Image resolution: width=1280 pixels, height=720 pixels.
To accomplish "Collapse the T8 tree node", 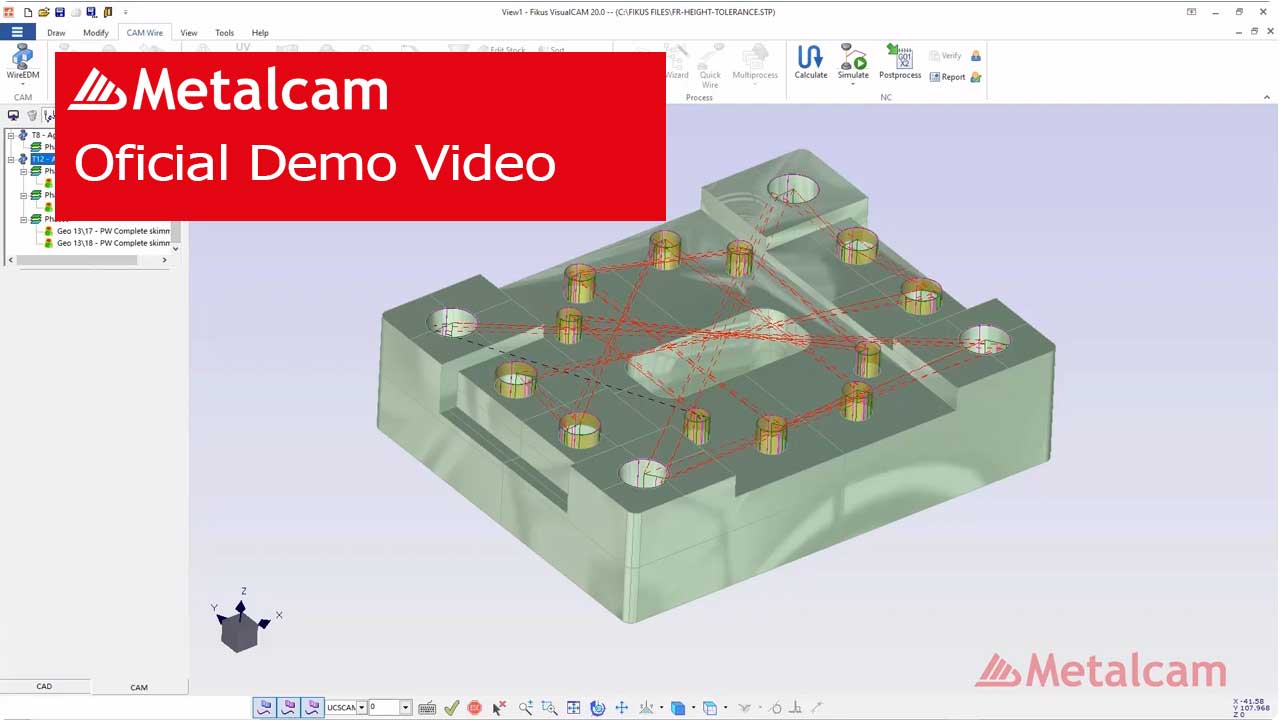I will coord(11,135).
